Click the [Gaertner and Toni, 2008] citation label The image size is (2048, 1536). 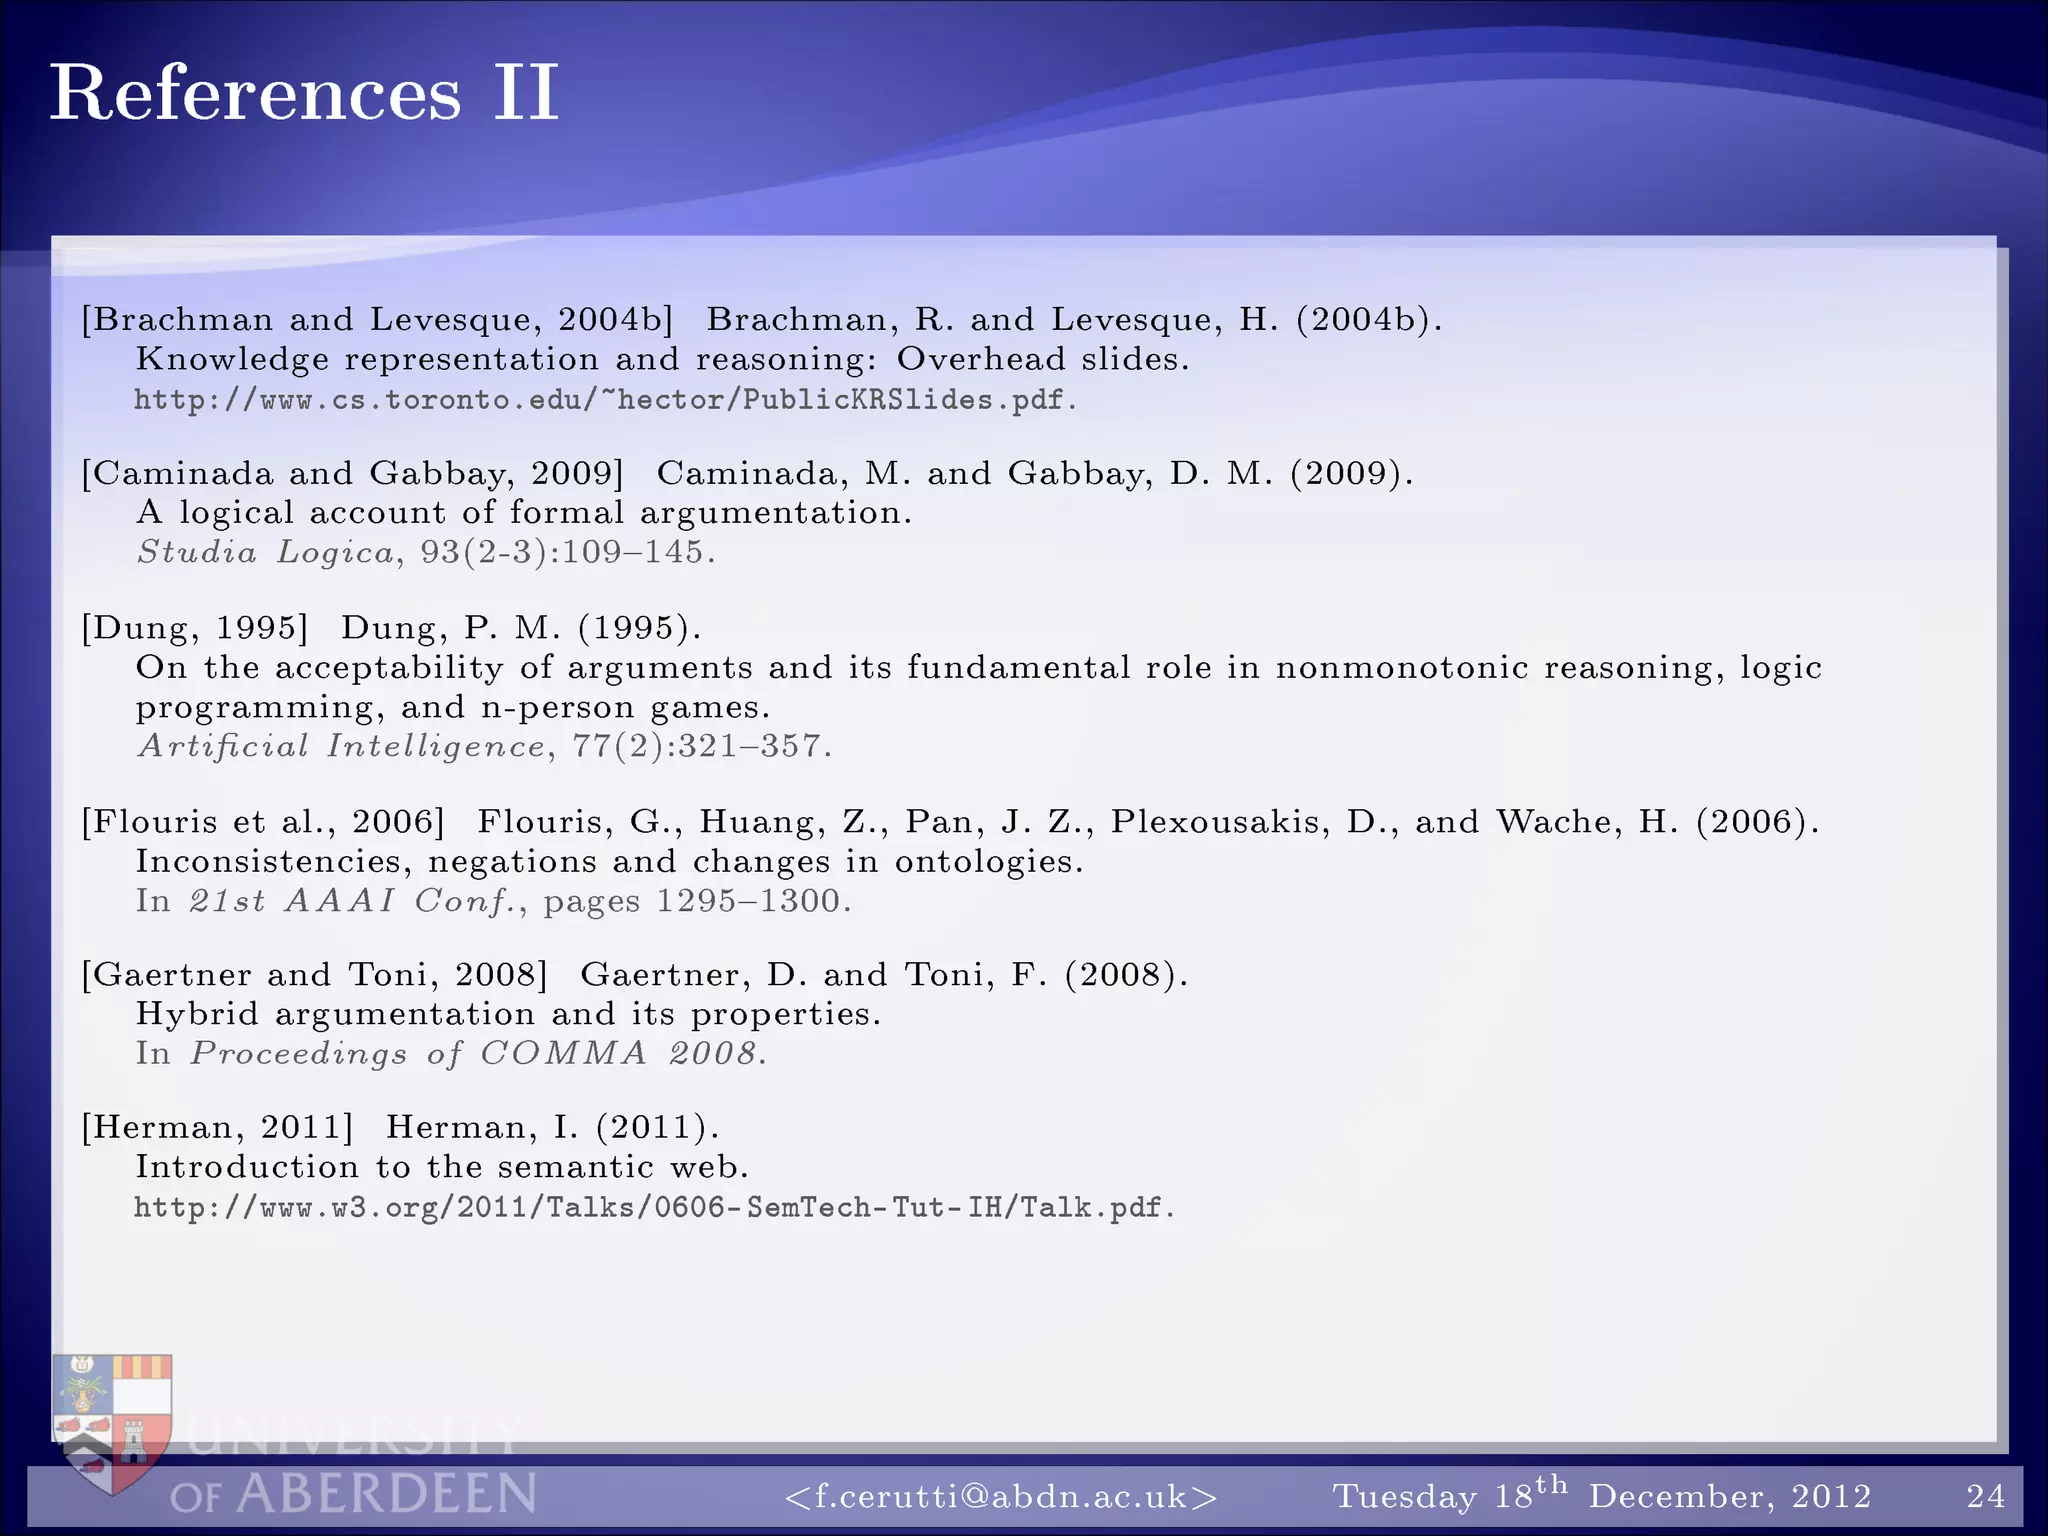315,975
